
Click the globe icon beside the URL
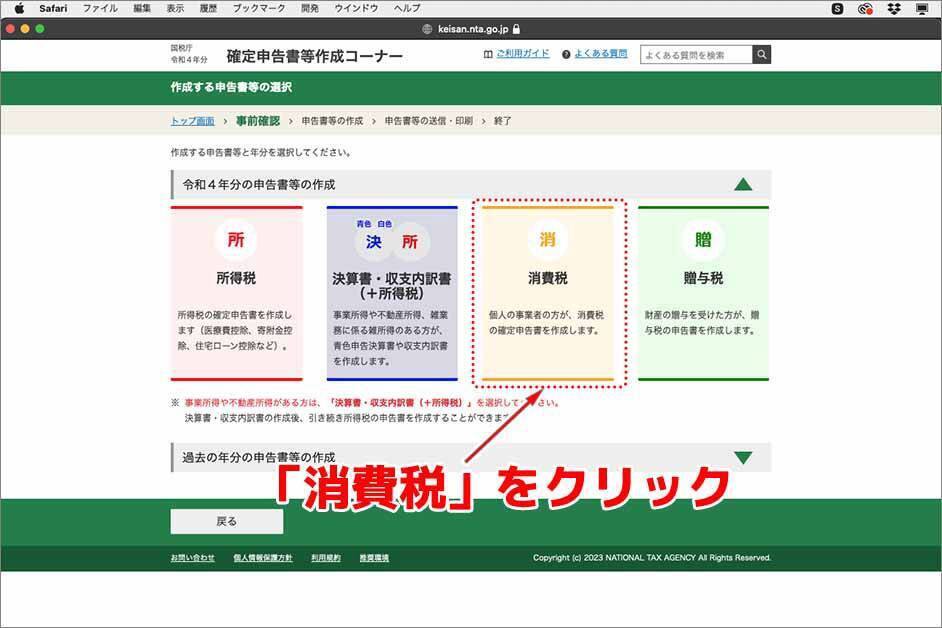[x=428, y=29]
